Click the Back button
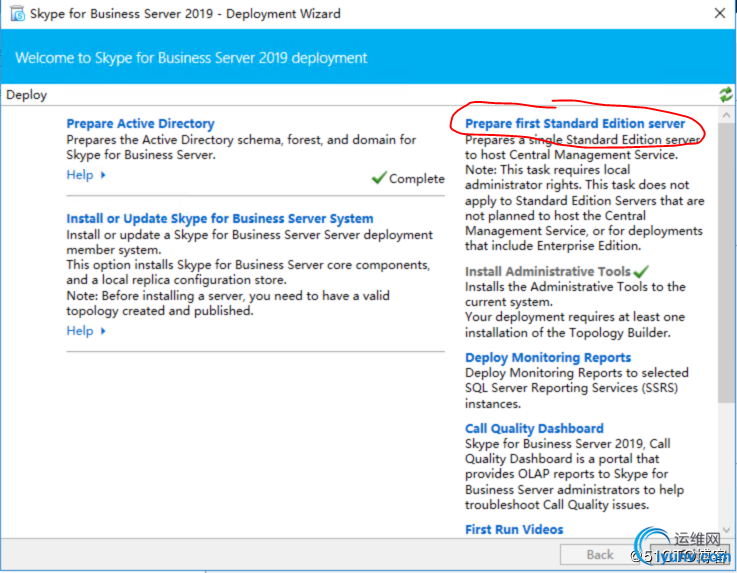 tap(600, 555)
